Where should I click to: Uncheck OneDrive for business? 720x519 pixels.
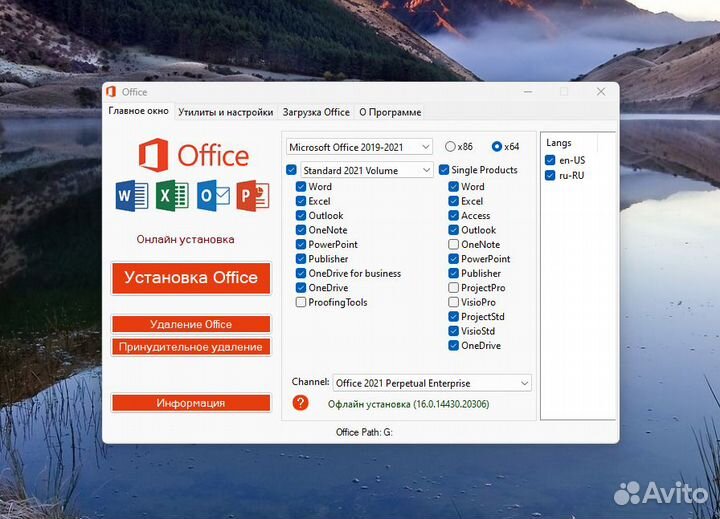(301, 273)
